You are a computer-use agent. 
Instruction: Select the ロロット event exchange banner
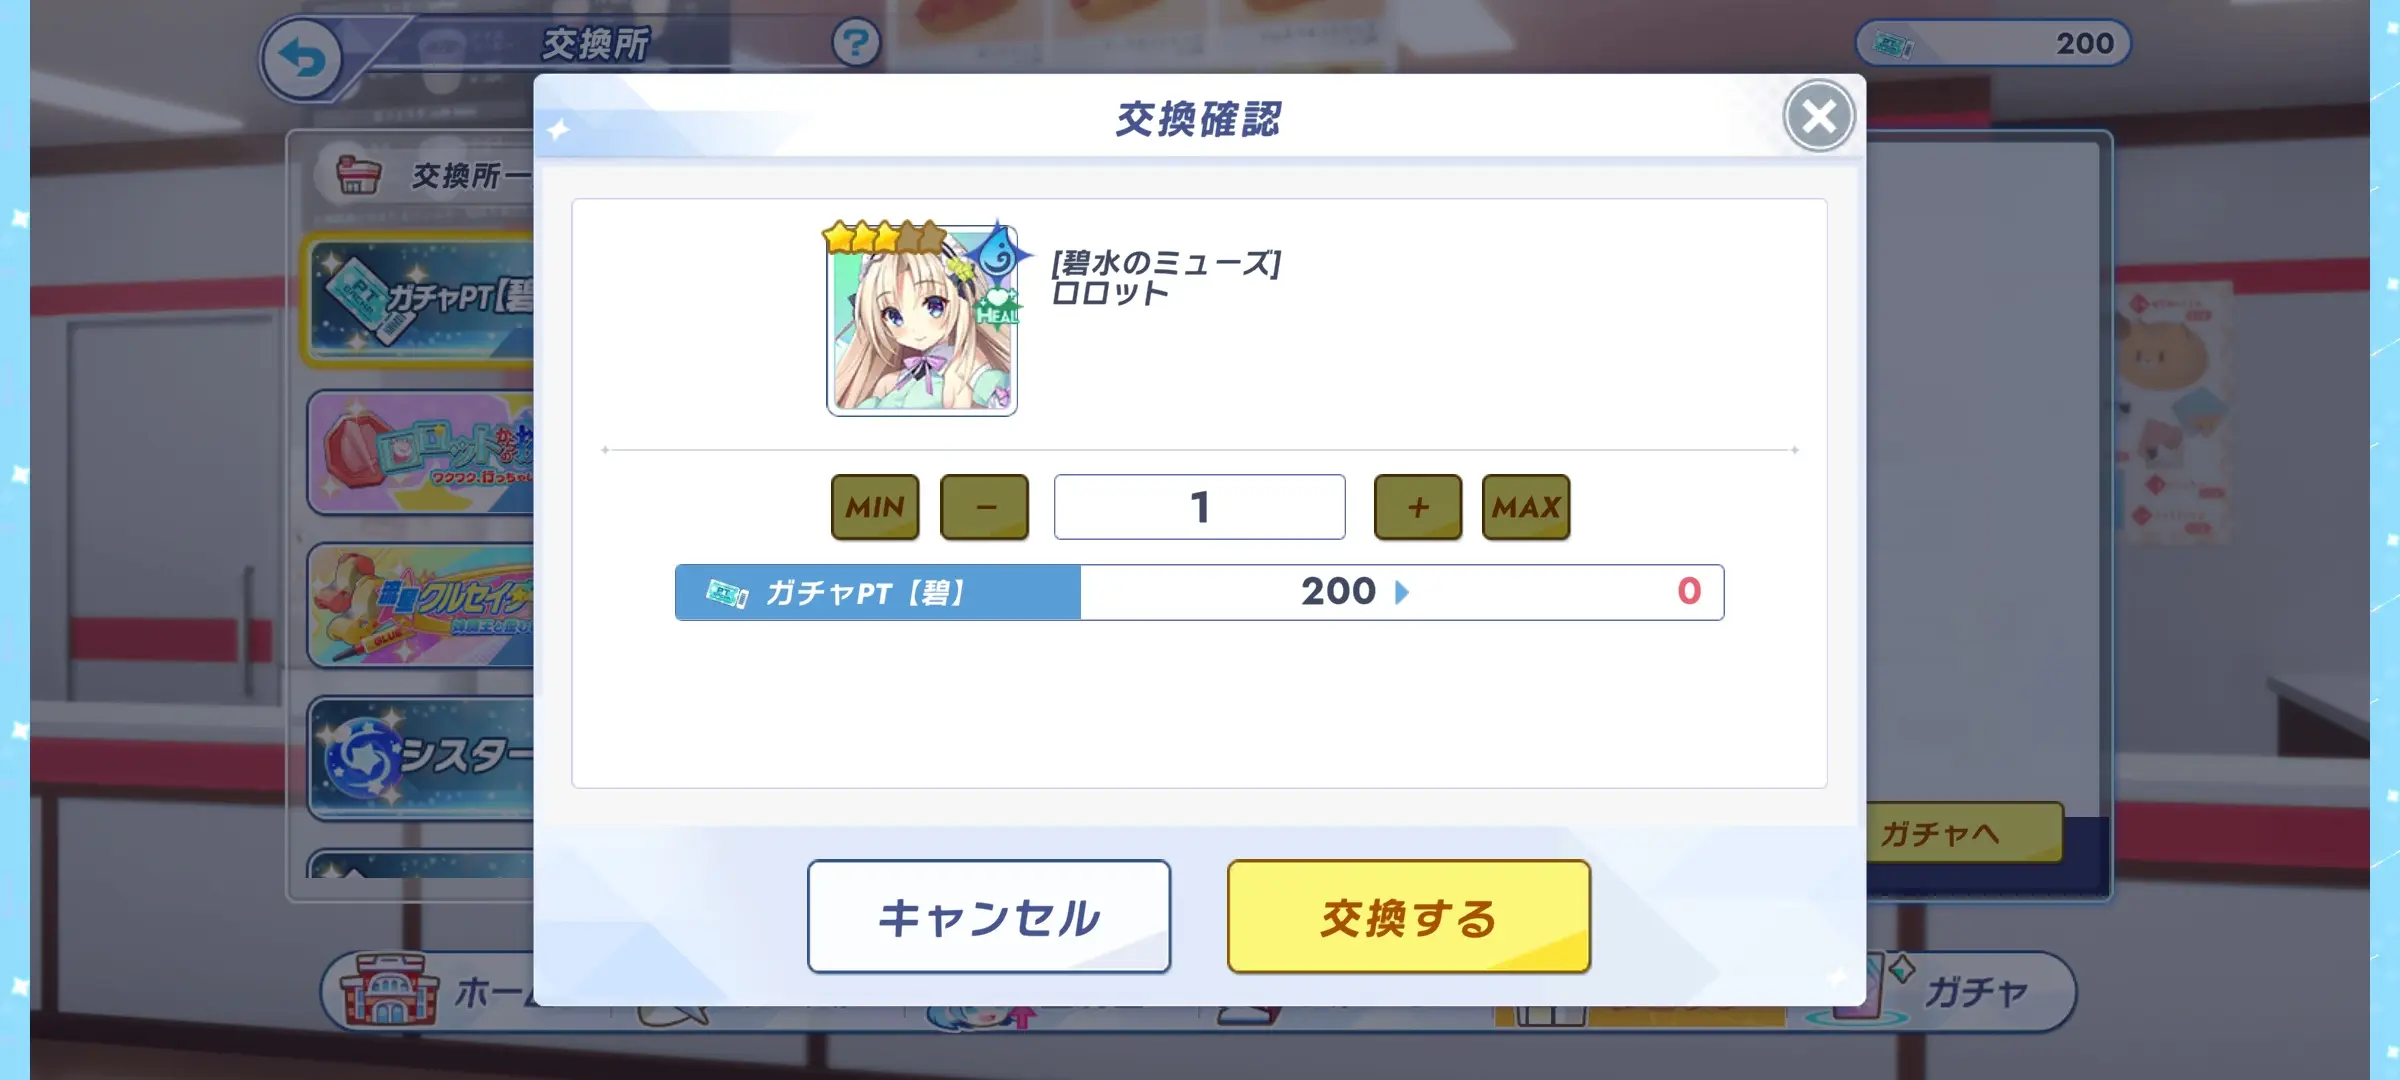pyautogui.click(x=420, y=453)
